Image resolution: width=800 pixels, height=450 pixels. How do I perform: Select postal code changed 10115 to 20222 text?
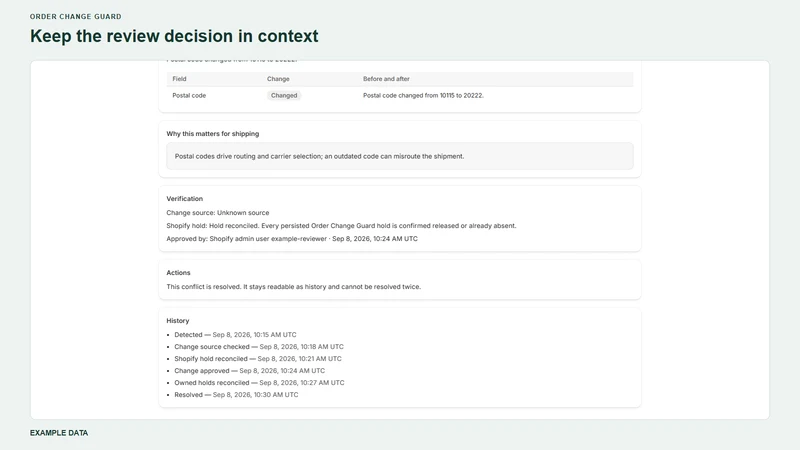423,95
